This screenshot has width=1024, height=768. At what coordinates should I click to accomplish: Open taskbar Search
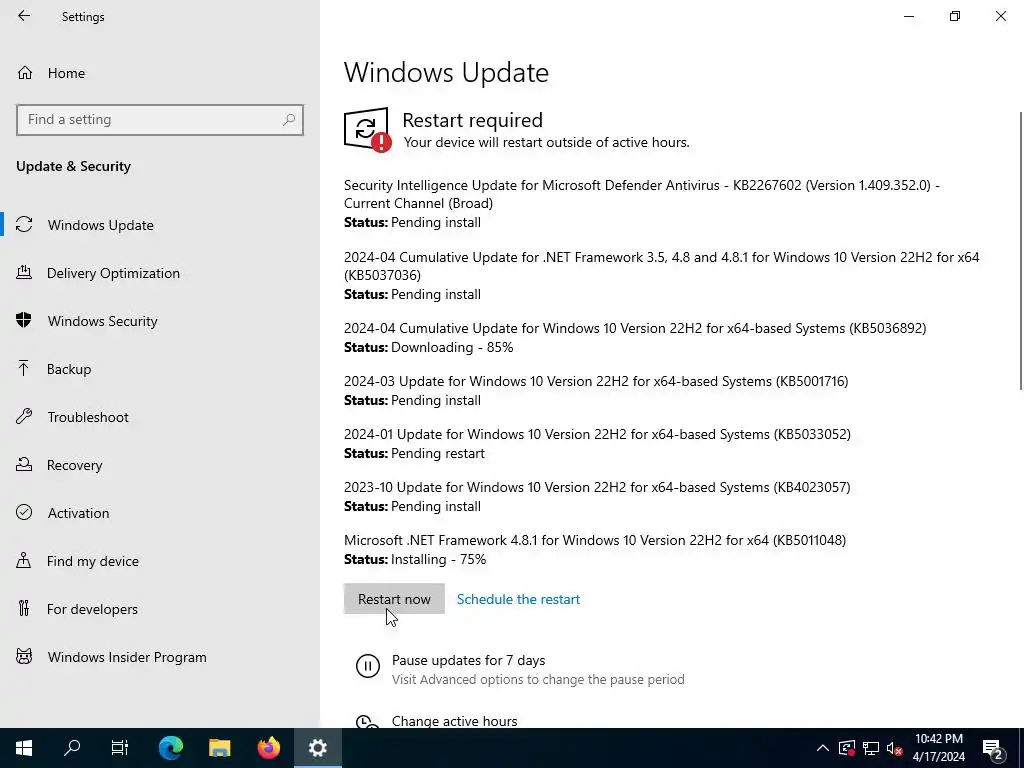point(72,748)
